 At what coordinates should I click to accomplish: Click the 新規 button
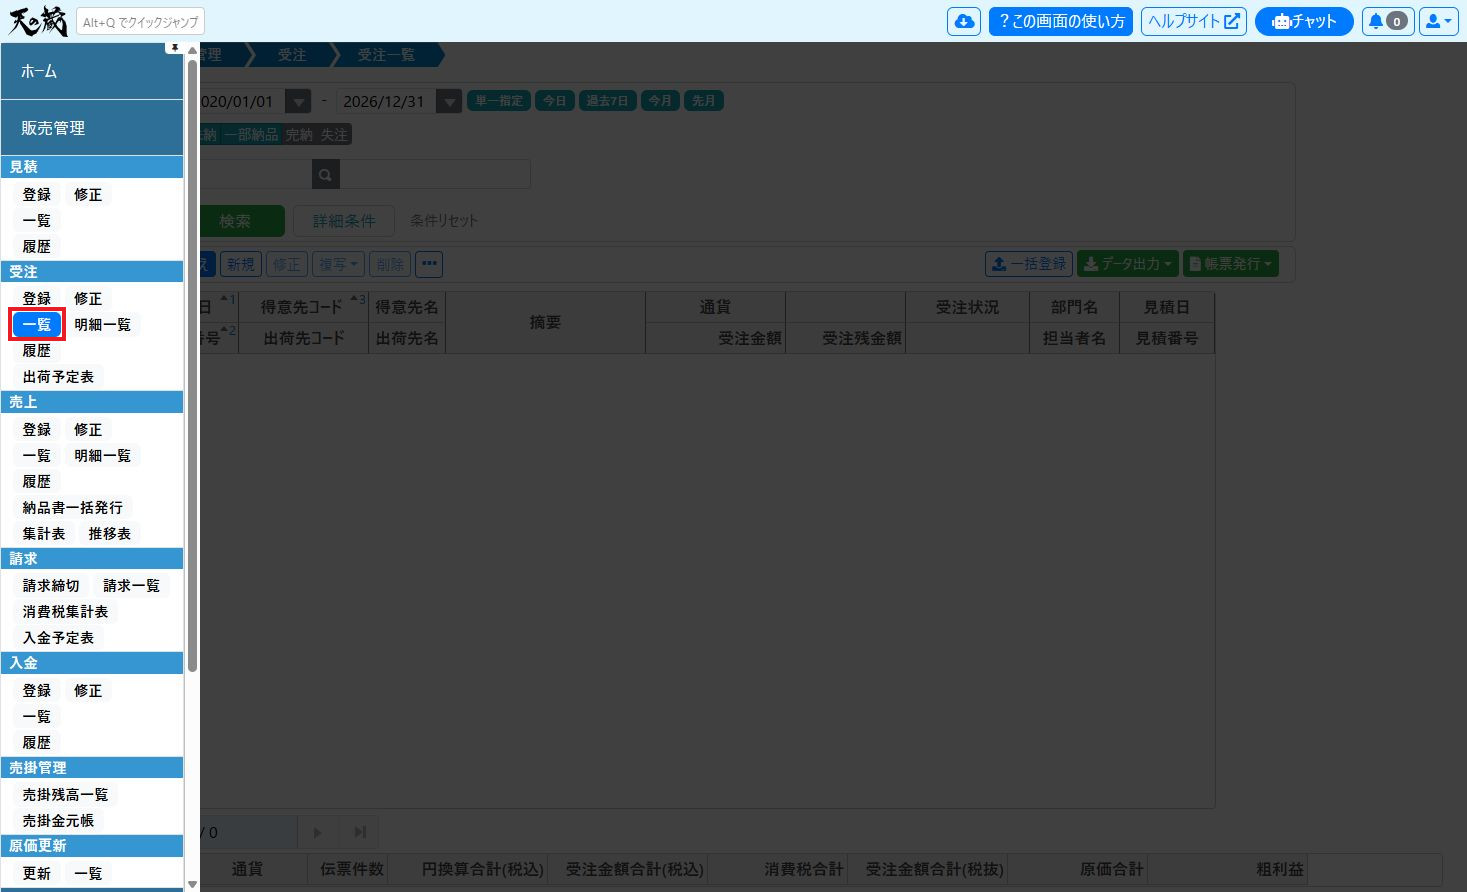click(x=241, y=264)
